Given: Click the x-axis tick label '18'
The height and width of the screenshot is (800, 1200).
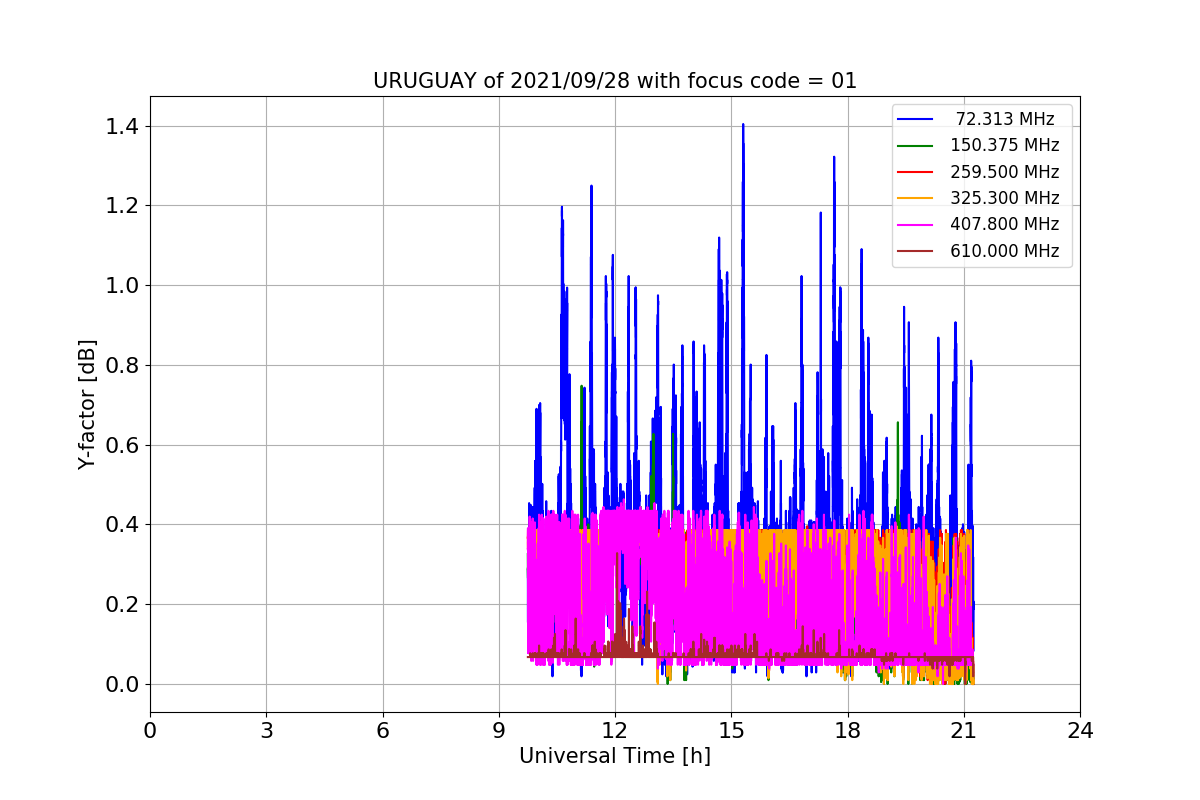Looking at the screenshot, I should [x=848, y=731].
